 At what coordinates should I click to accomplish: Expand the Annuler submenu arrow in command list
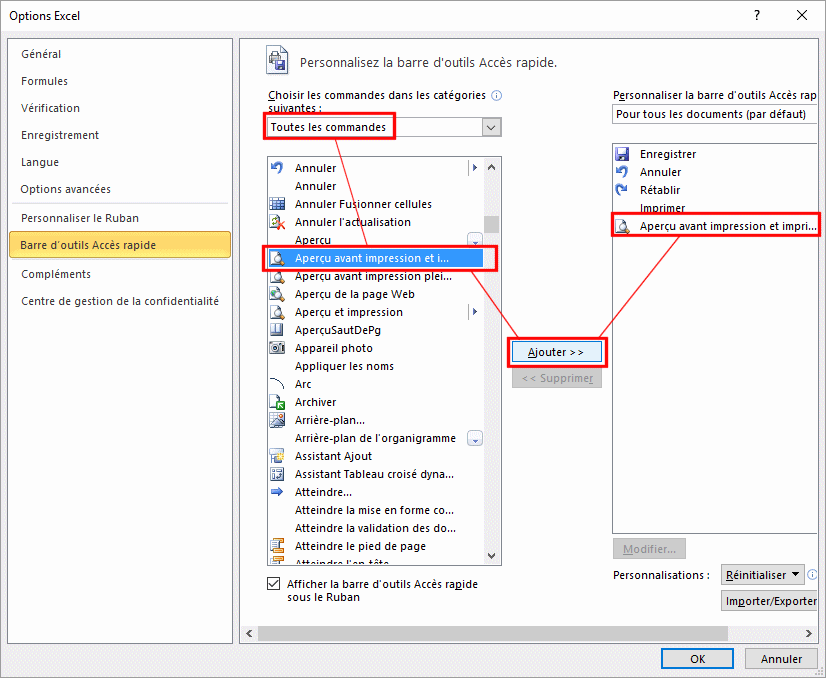click(475, 168)
